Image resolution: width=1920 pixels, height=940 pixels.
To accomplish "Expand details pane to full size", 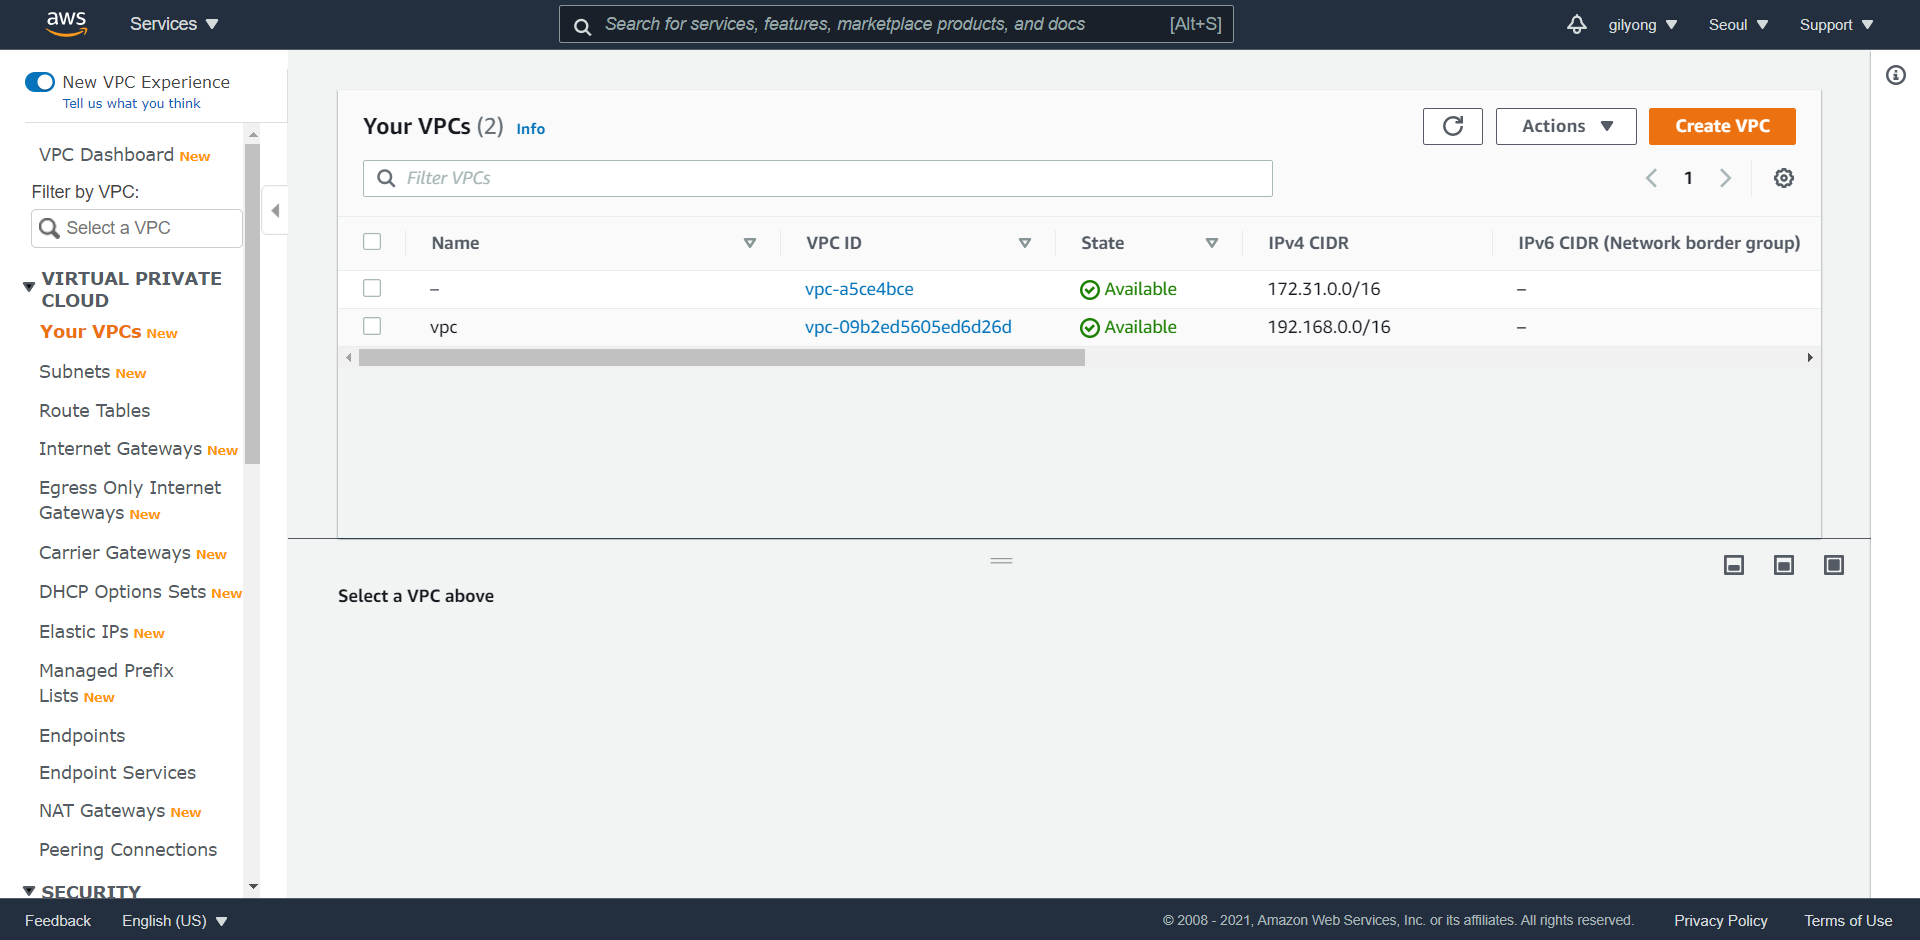I will [1834, 565].
